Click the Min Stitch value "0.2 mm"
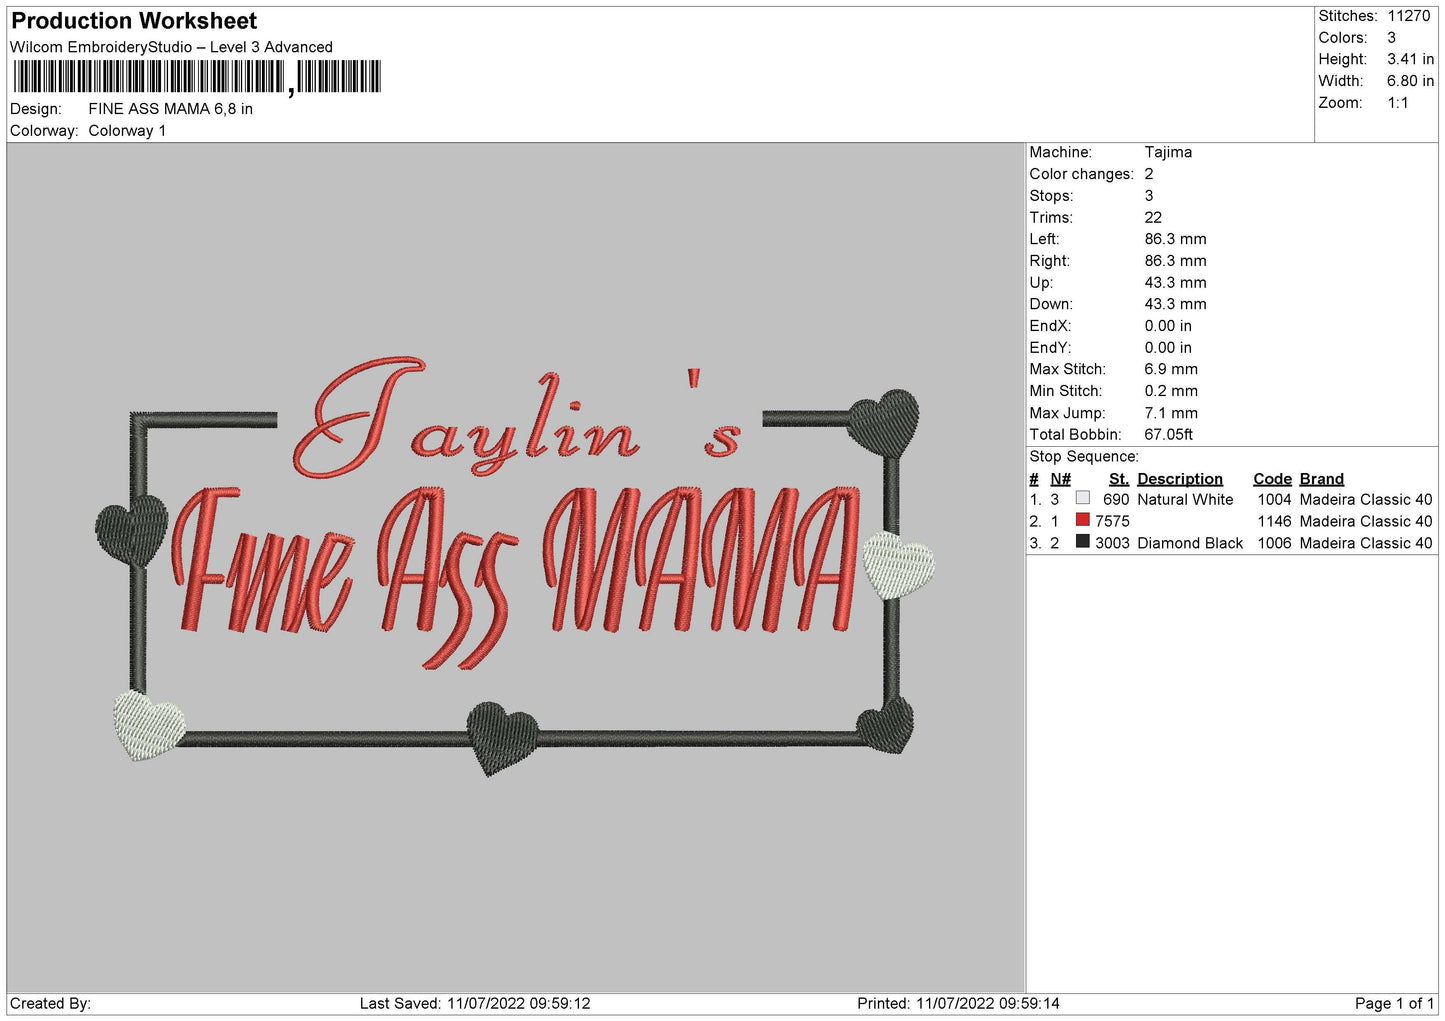 [x=1171, y=391]
